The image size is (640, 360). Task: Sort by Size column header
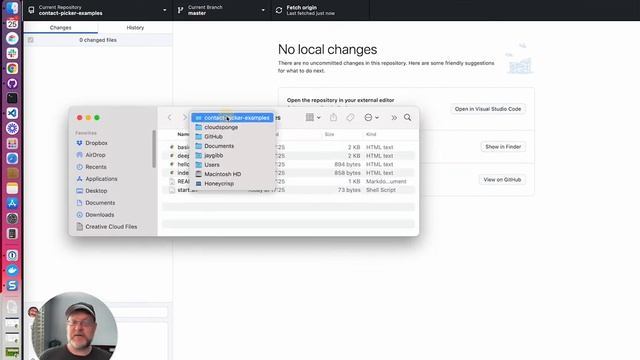pyautogui.click(x=329, y=134)
